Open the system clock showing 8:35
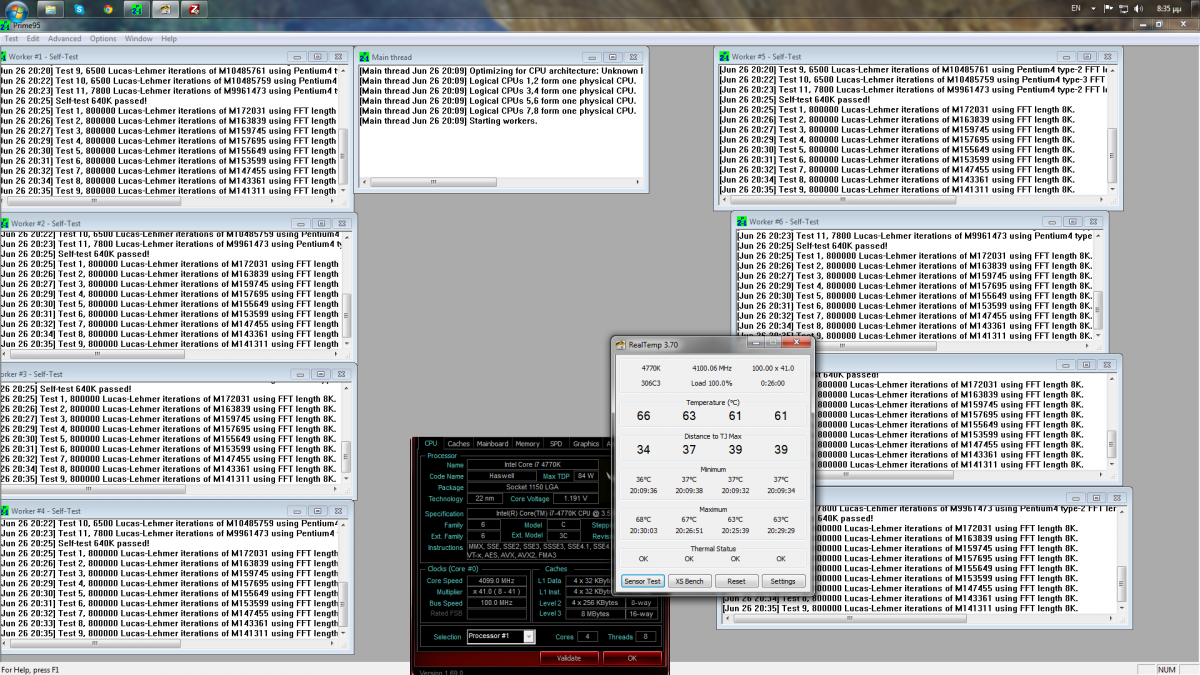This screenshot has width=1200, height=675. pos(1169,9)
